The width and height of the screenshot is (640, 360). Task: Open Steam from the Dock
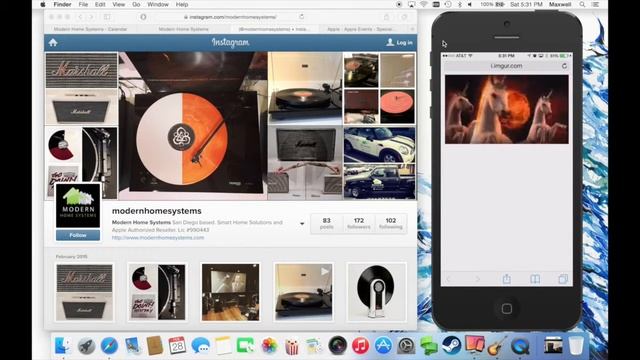tap(451, 346)
